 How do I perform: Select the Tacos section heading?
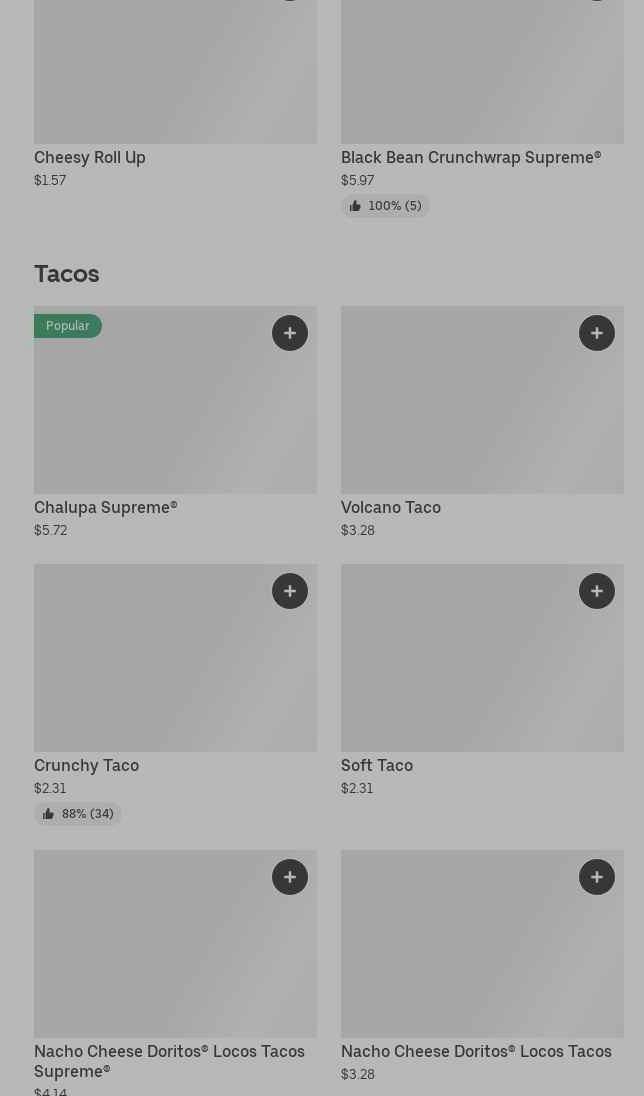click(66, 274)
